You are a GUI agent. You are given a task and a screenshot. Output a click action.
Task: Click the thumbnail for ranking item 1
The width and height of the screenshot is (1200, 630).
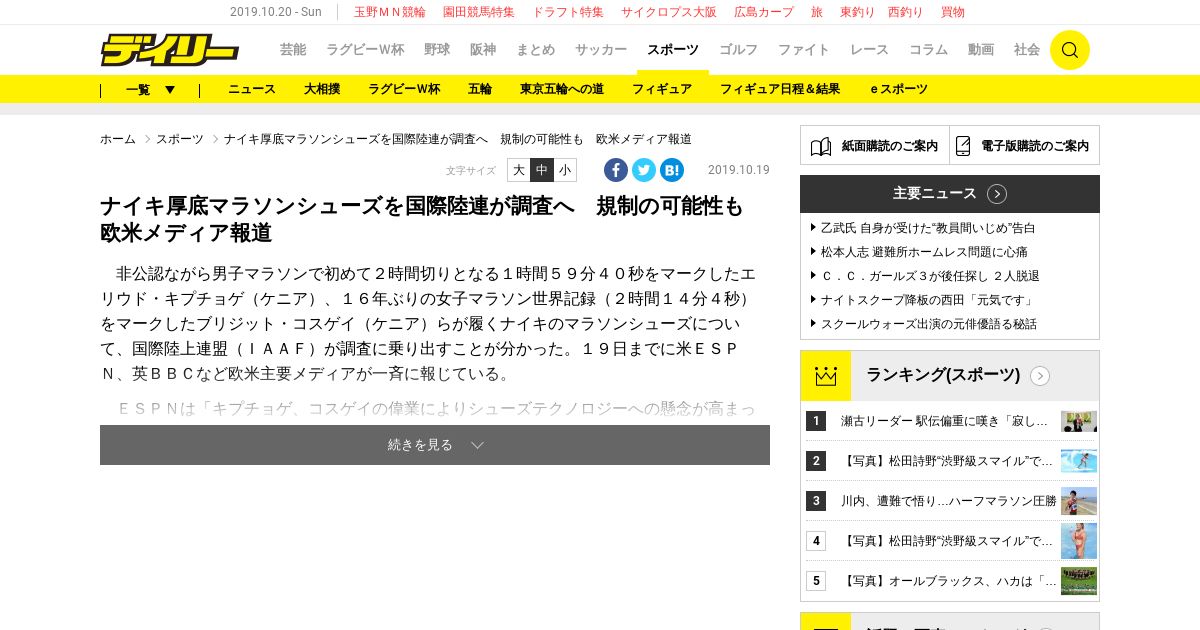1079,421
